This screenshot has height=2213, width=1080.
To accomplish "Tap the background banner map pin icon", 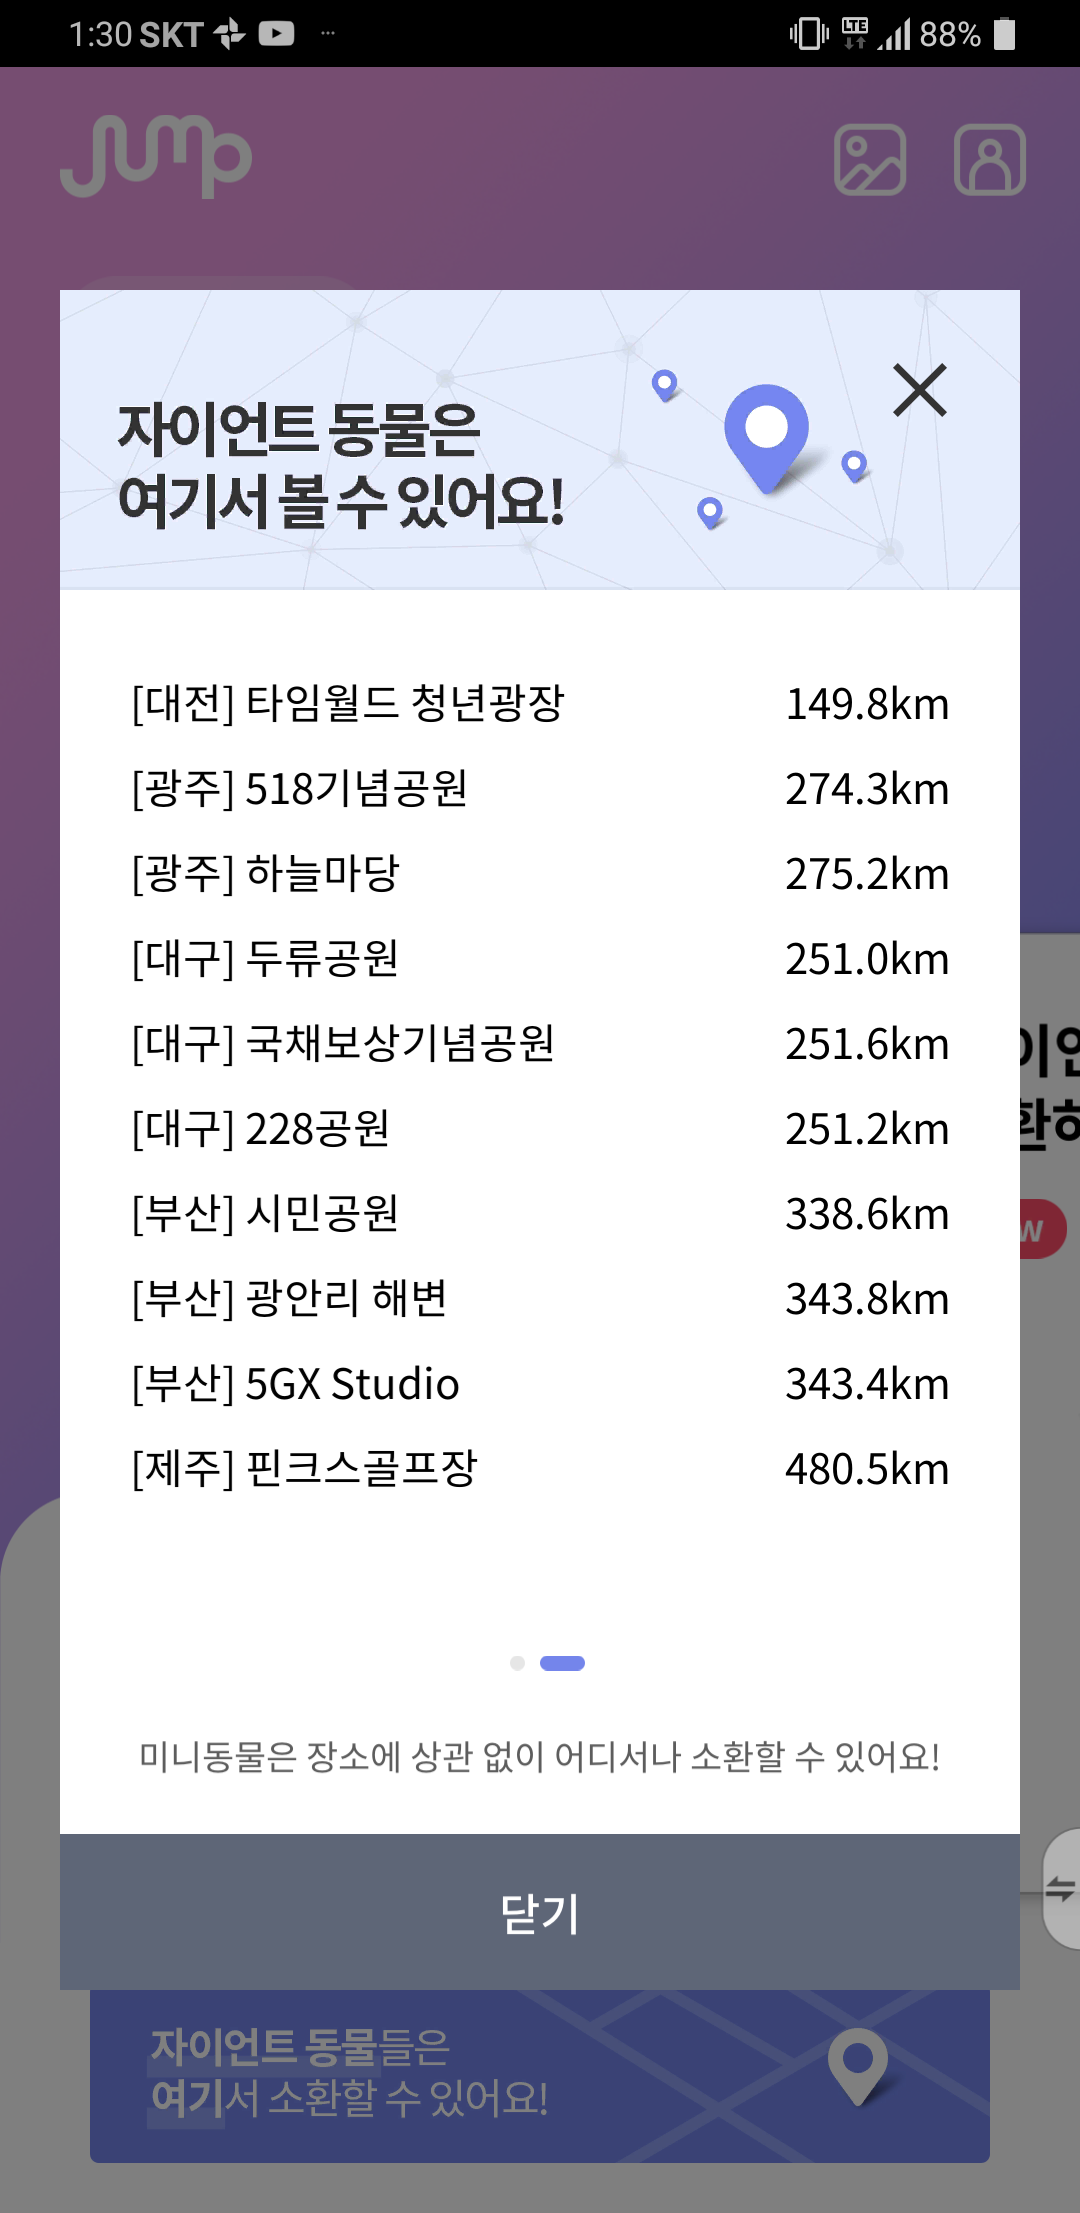I will click(x=858, y=2068).
